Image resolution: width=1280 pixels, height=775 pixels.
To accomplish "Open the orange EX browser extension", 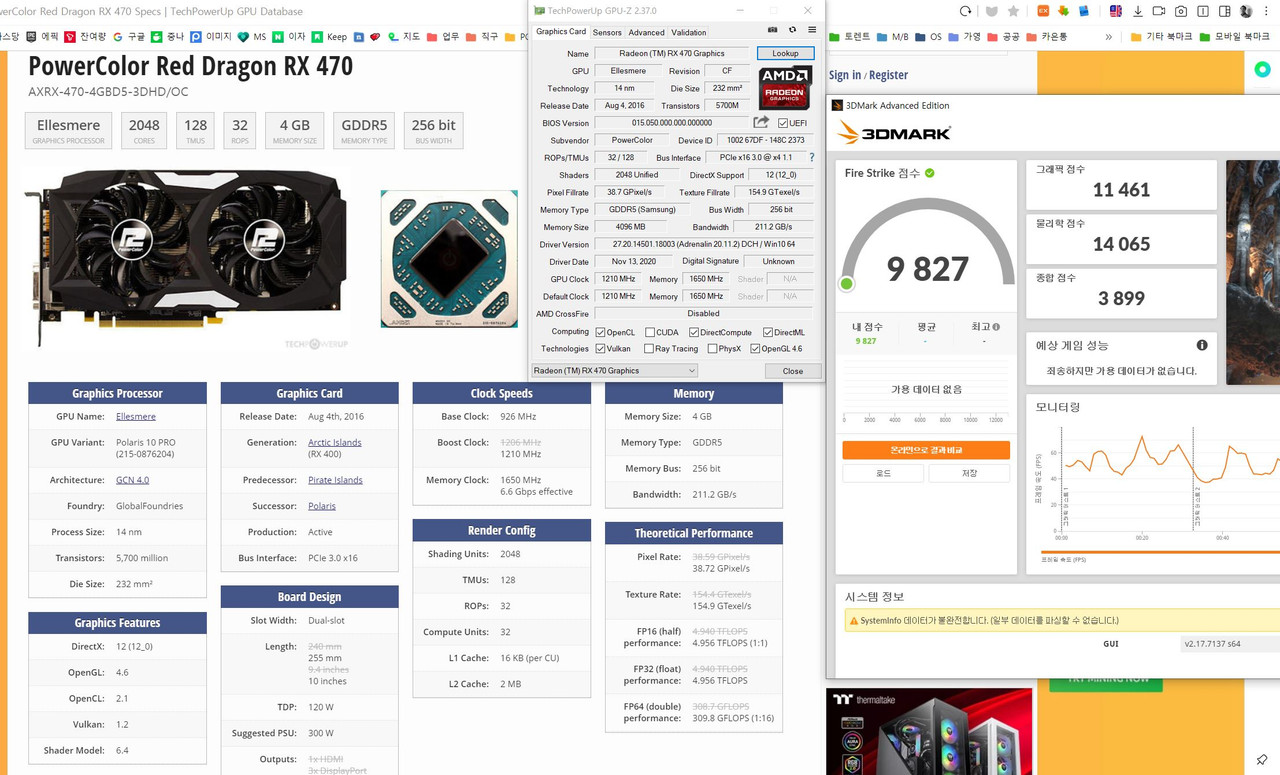I will pyautogui.click(x=1043, y=11).
